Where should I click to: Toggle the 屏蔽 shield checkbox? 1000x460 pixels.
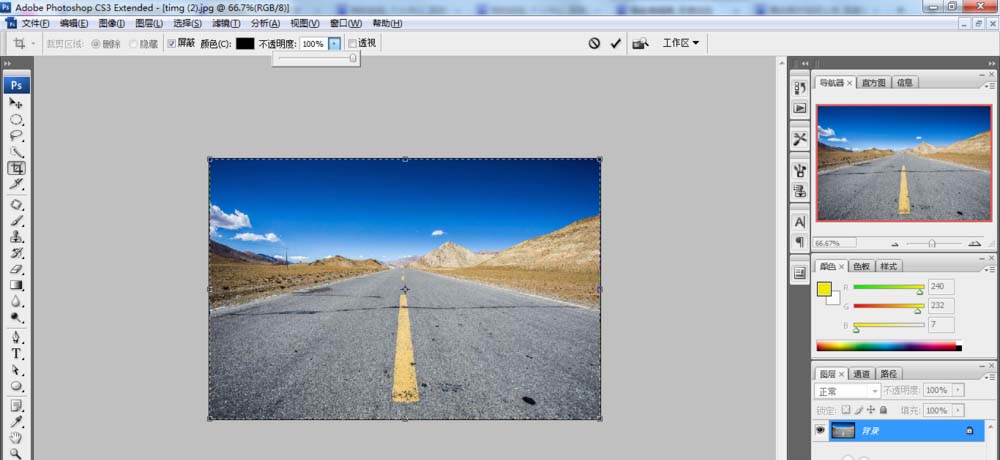[171, 43]
